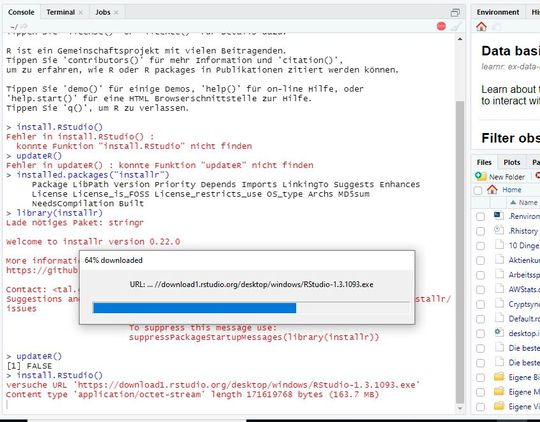This screenshot has width=540, height=422.
Task: Stop the running R command with the red stop icon
Action: point(441,26)
